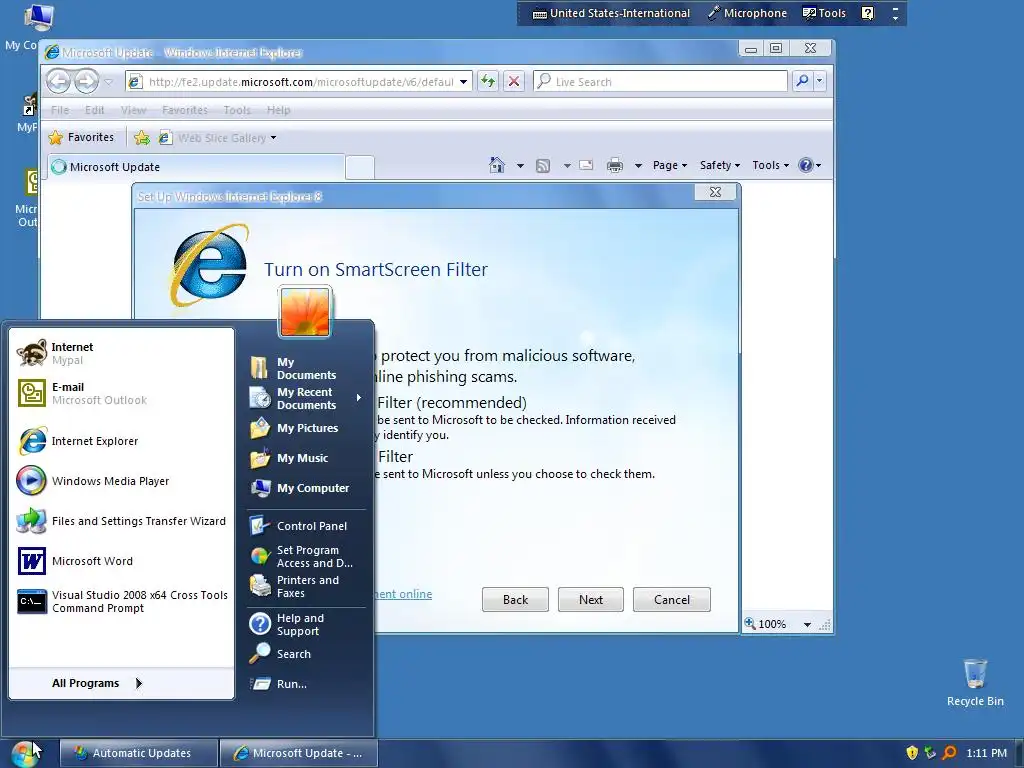
Task: Open the File menu in Internet Explorer
Action: [x=60, y=110]
